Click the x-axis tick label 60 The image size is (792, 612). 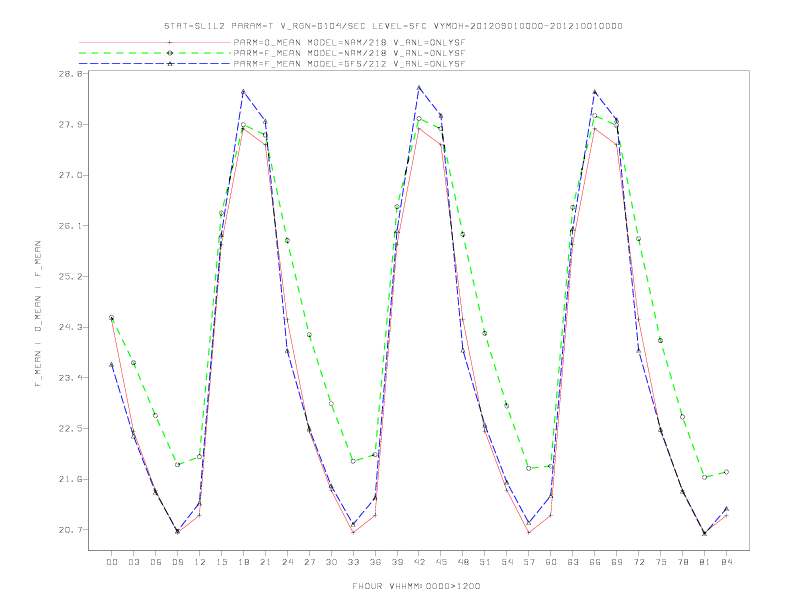point(551,562)
